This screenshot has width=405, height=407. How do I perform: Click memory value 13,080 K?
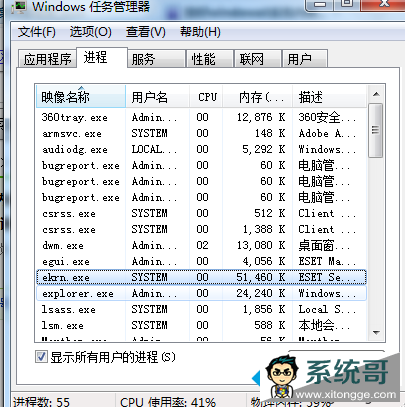pyautogui.click(x=261, y=245)
